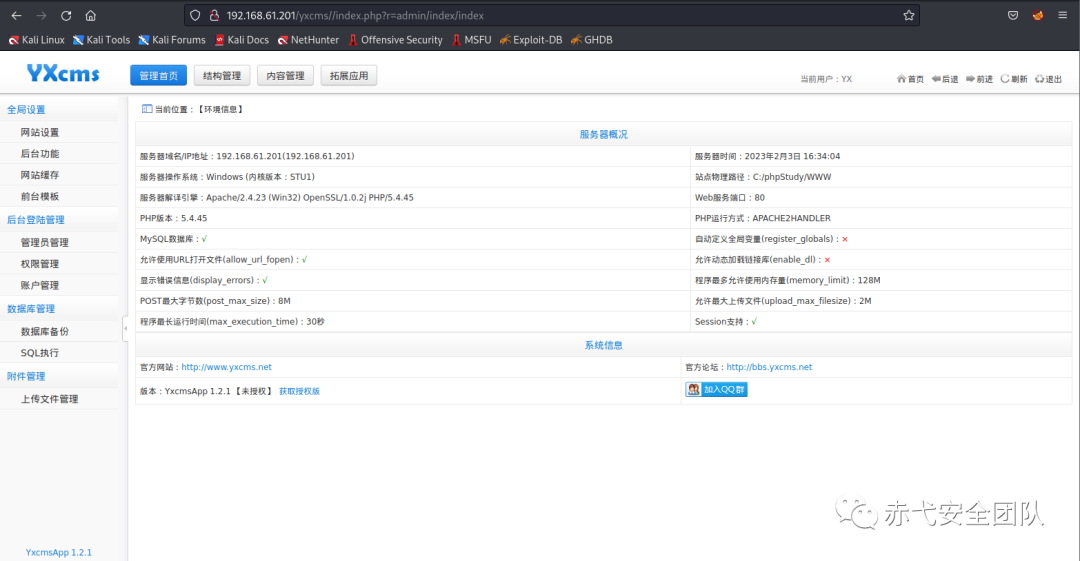Go back with browser back arrow

pyautogui.click(x=17, y=15)
